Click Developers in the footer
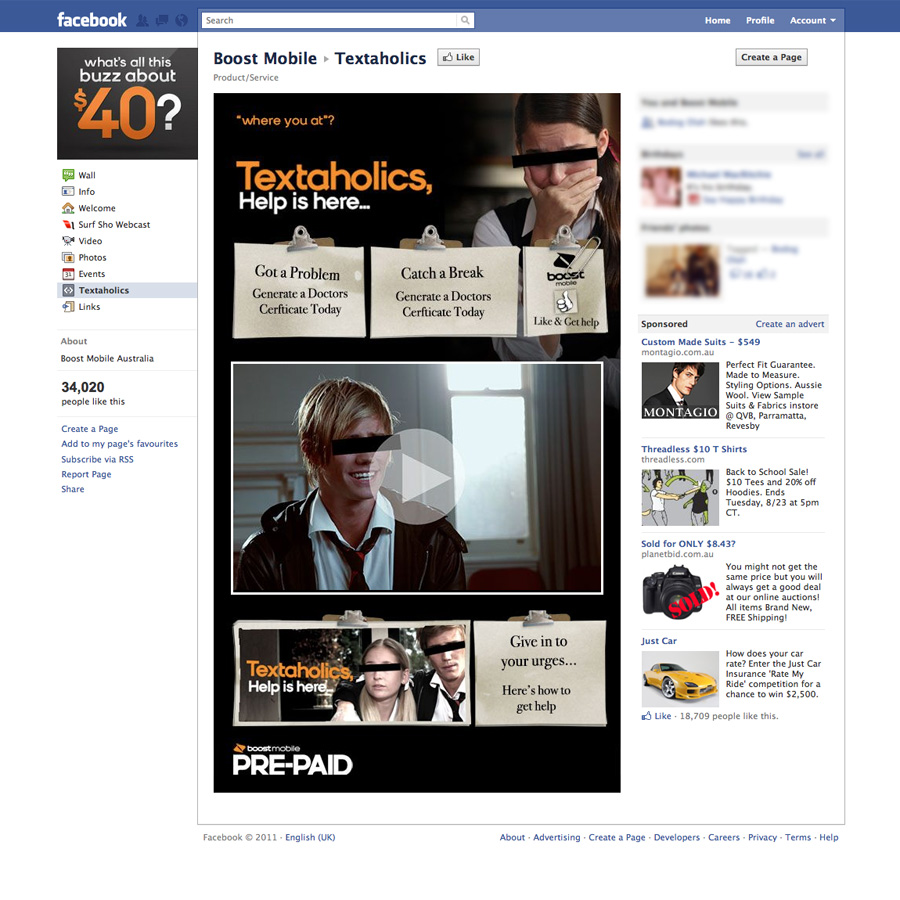The width and height of the screenshot is (900, 900). pyautogui.click(x=677, y=837)
